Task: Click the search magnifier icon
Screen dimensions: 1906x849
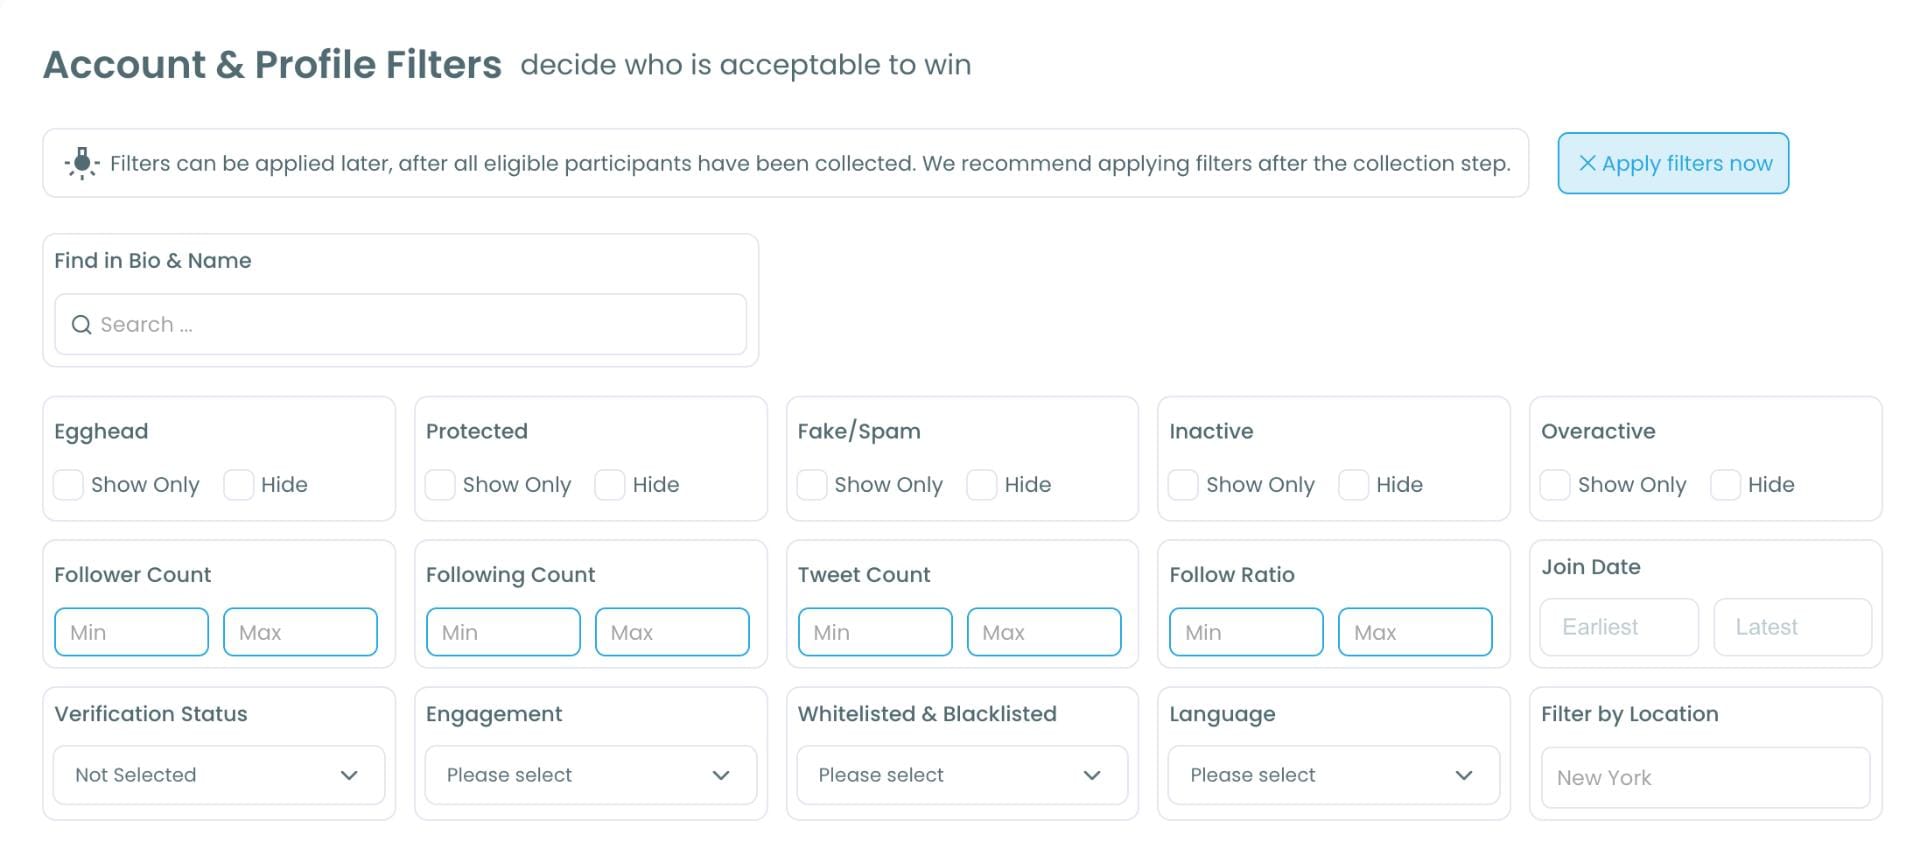Action: click(81, 325)
